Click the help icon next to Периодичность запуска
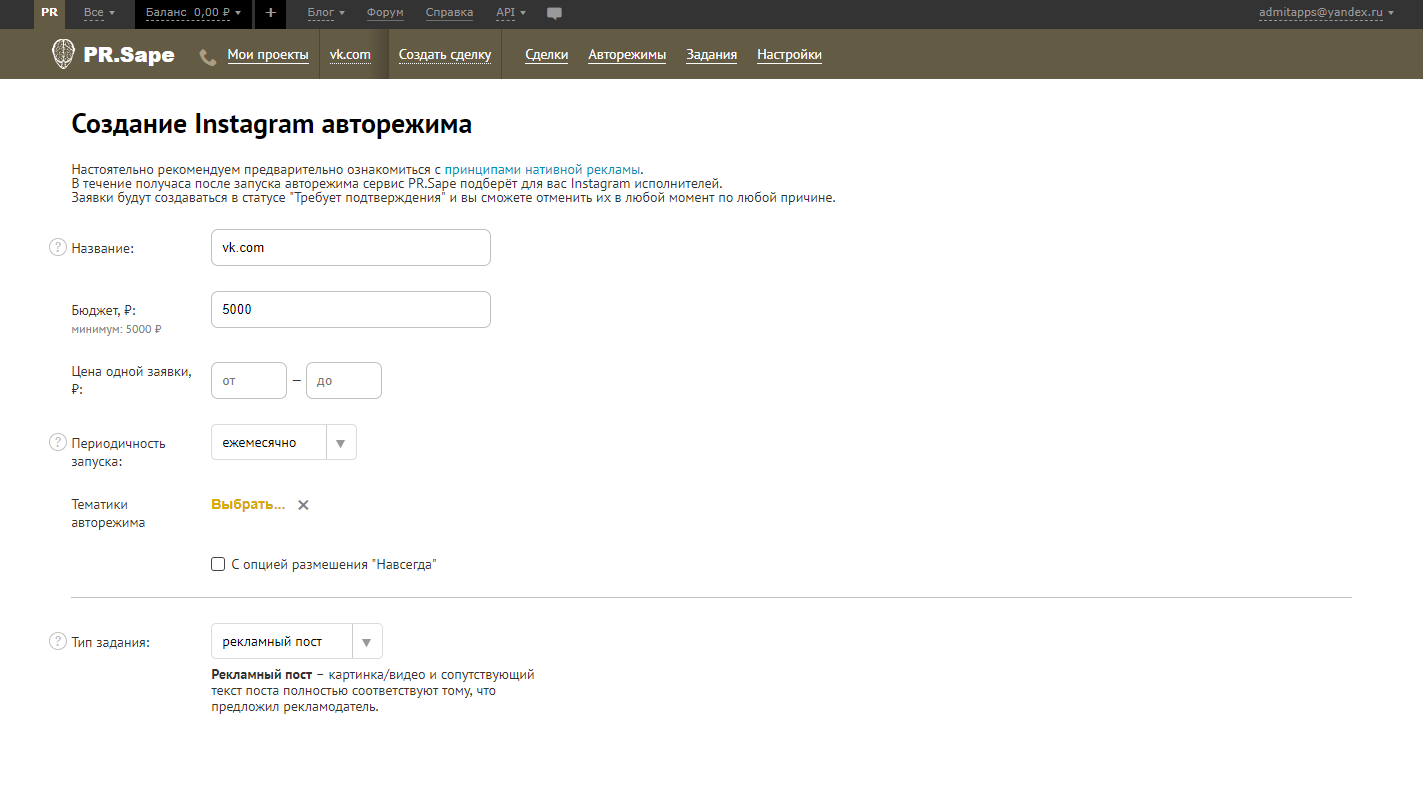The height and width of the screenshot is (803, 1423). coord(57,442)
